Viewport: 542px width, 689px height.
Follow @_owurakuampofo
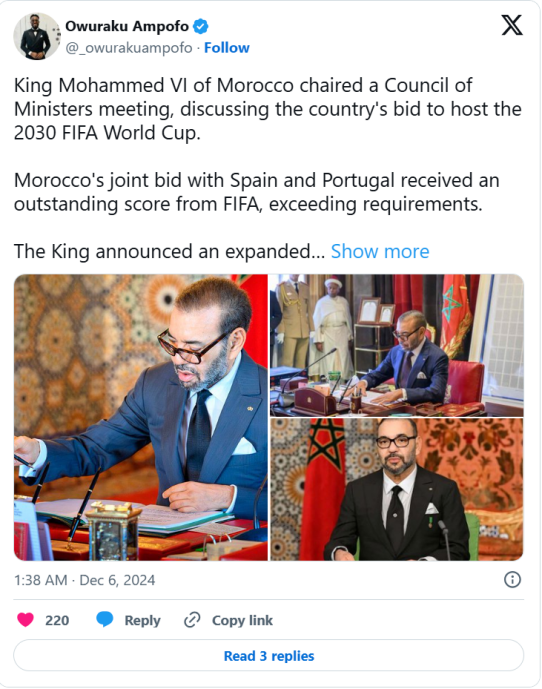[226, 47]
